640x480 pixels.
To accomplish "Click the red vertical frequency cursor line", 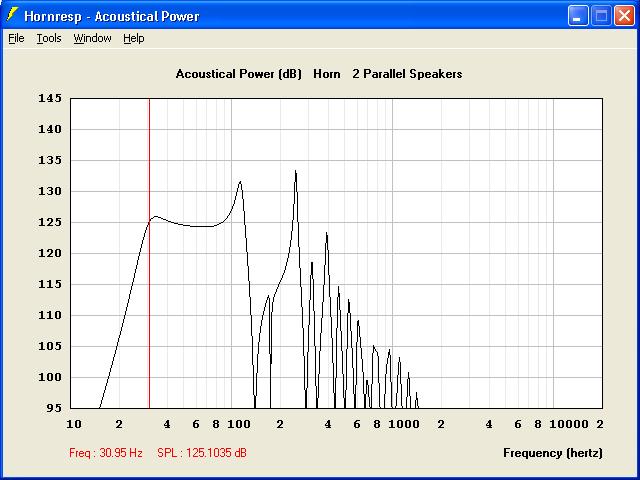I will pos(149,253).
